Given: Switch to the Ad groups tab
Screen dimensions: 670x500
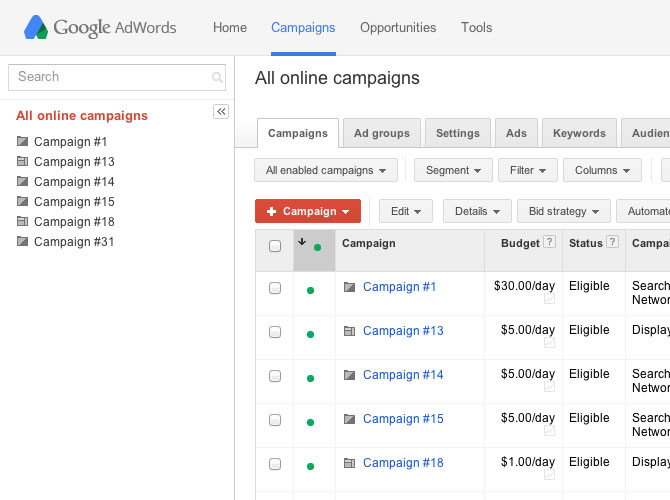Looking at the screenshot, I should click(382, 133).
